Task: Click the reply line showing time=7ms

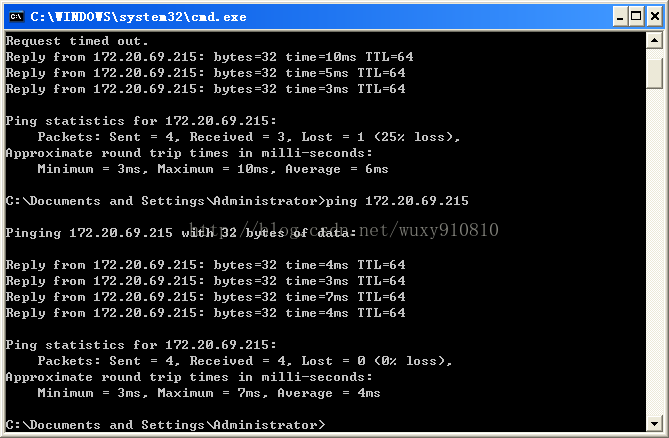Action: [205, 297]
